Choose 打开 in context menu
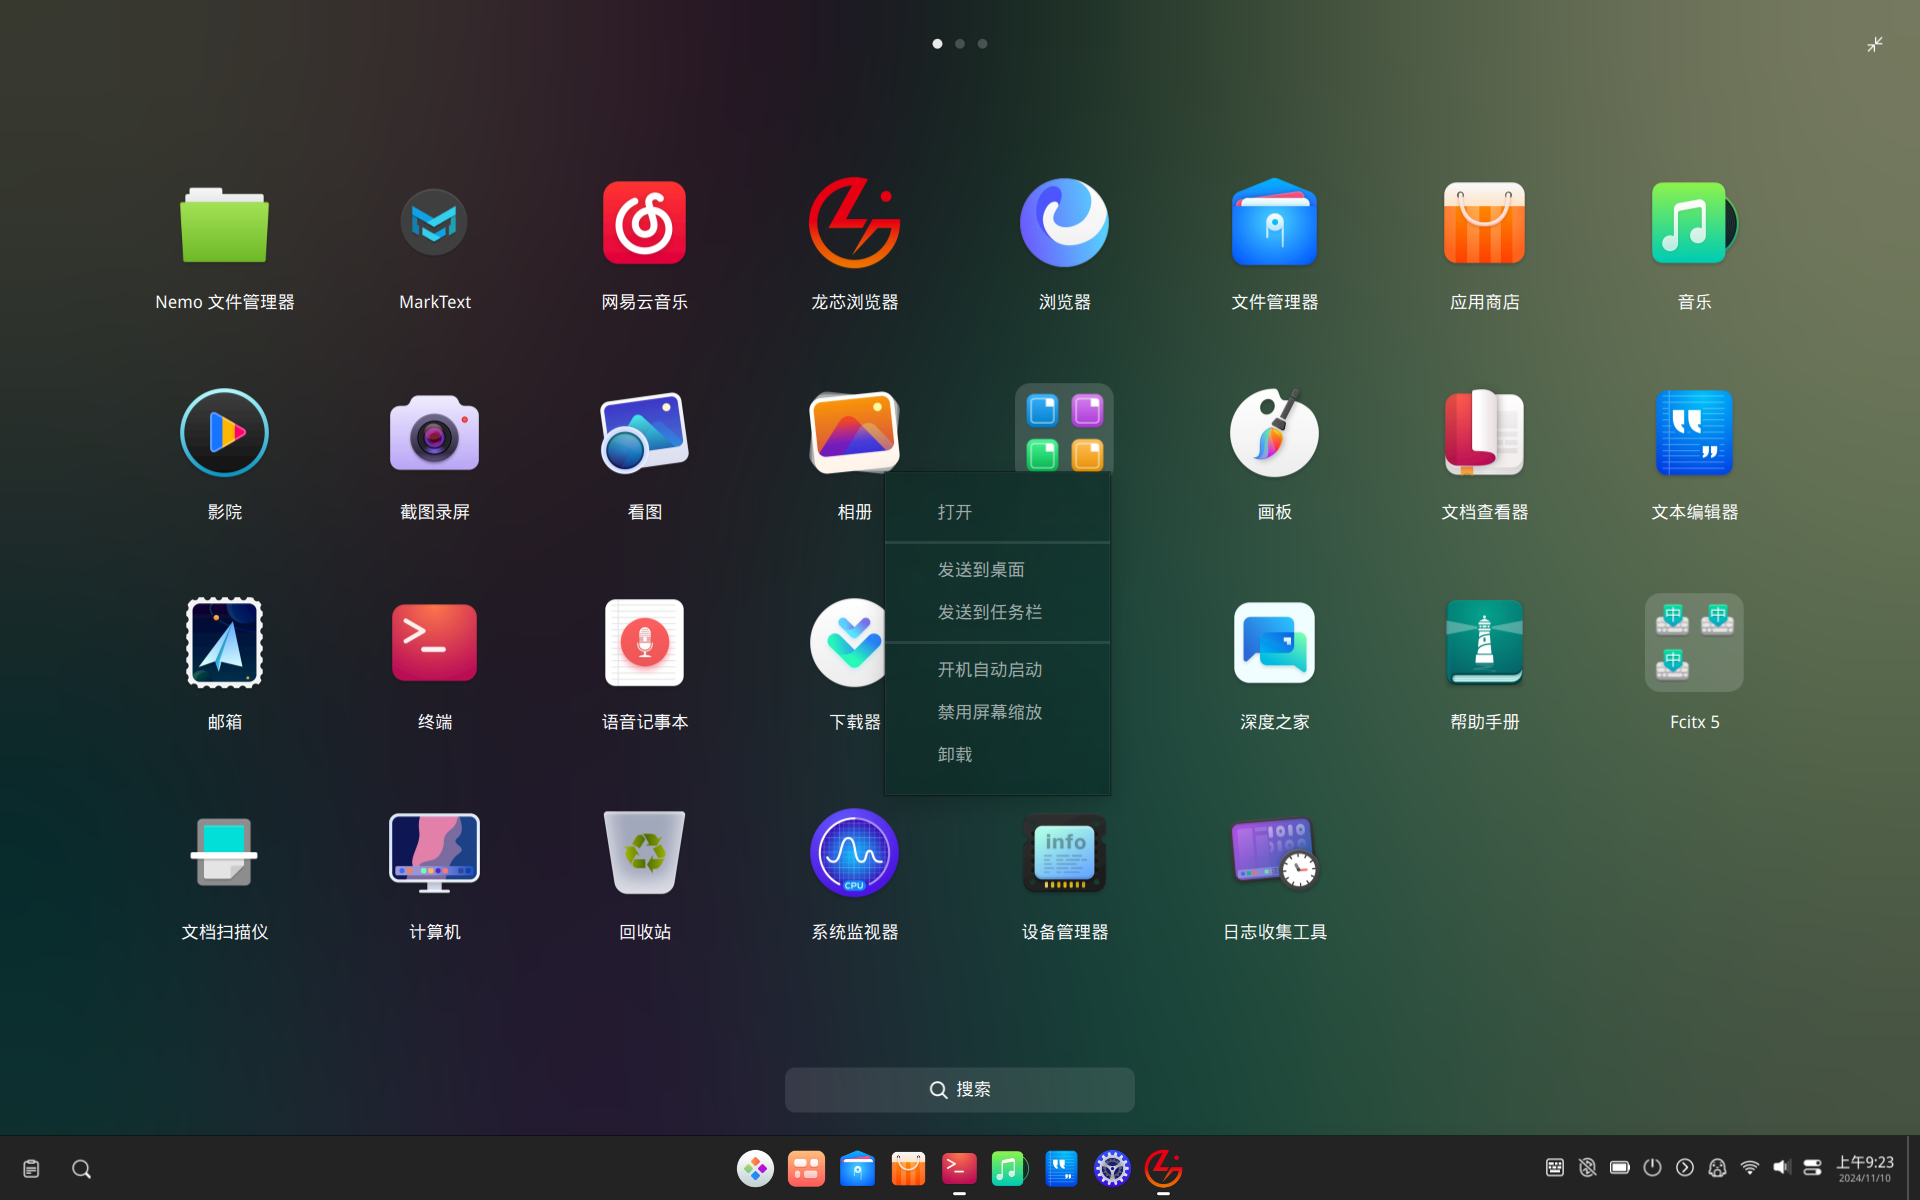The image size is (1920, 1200). (x=997, y=512)
